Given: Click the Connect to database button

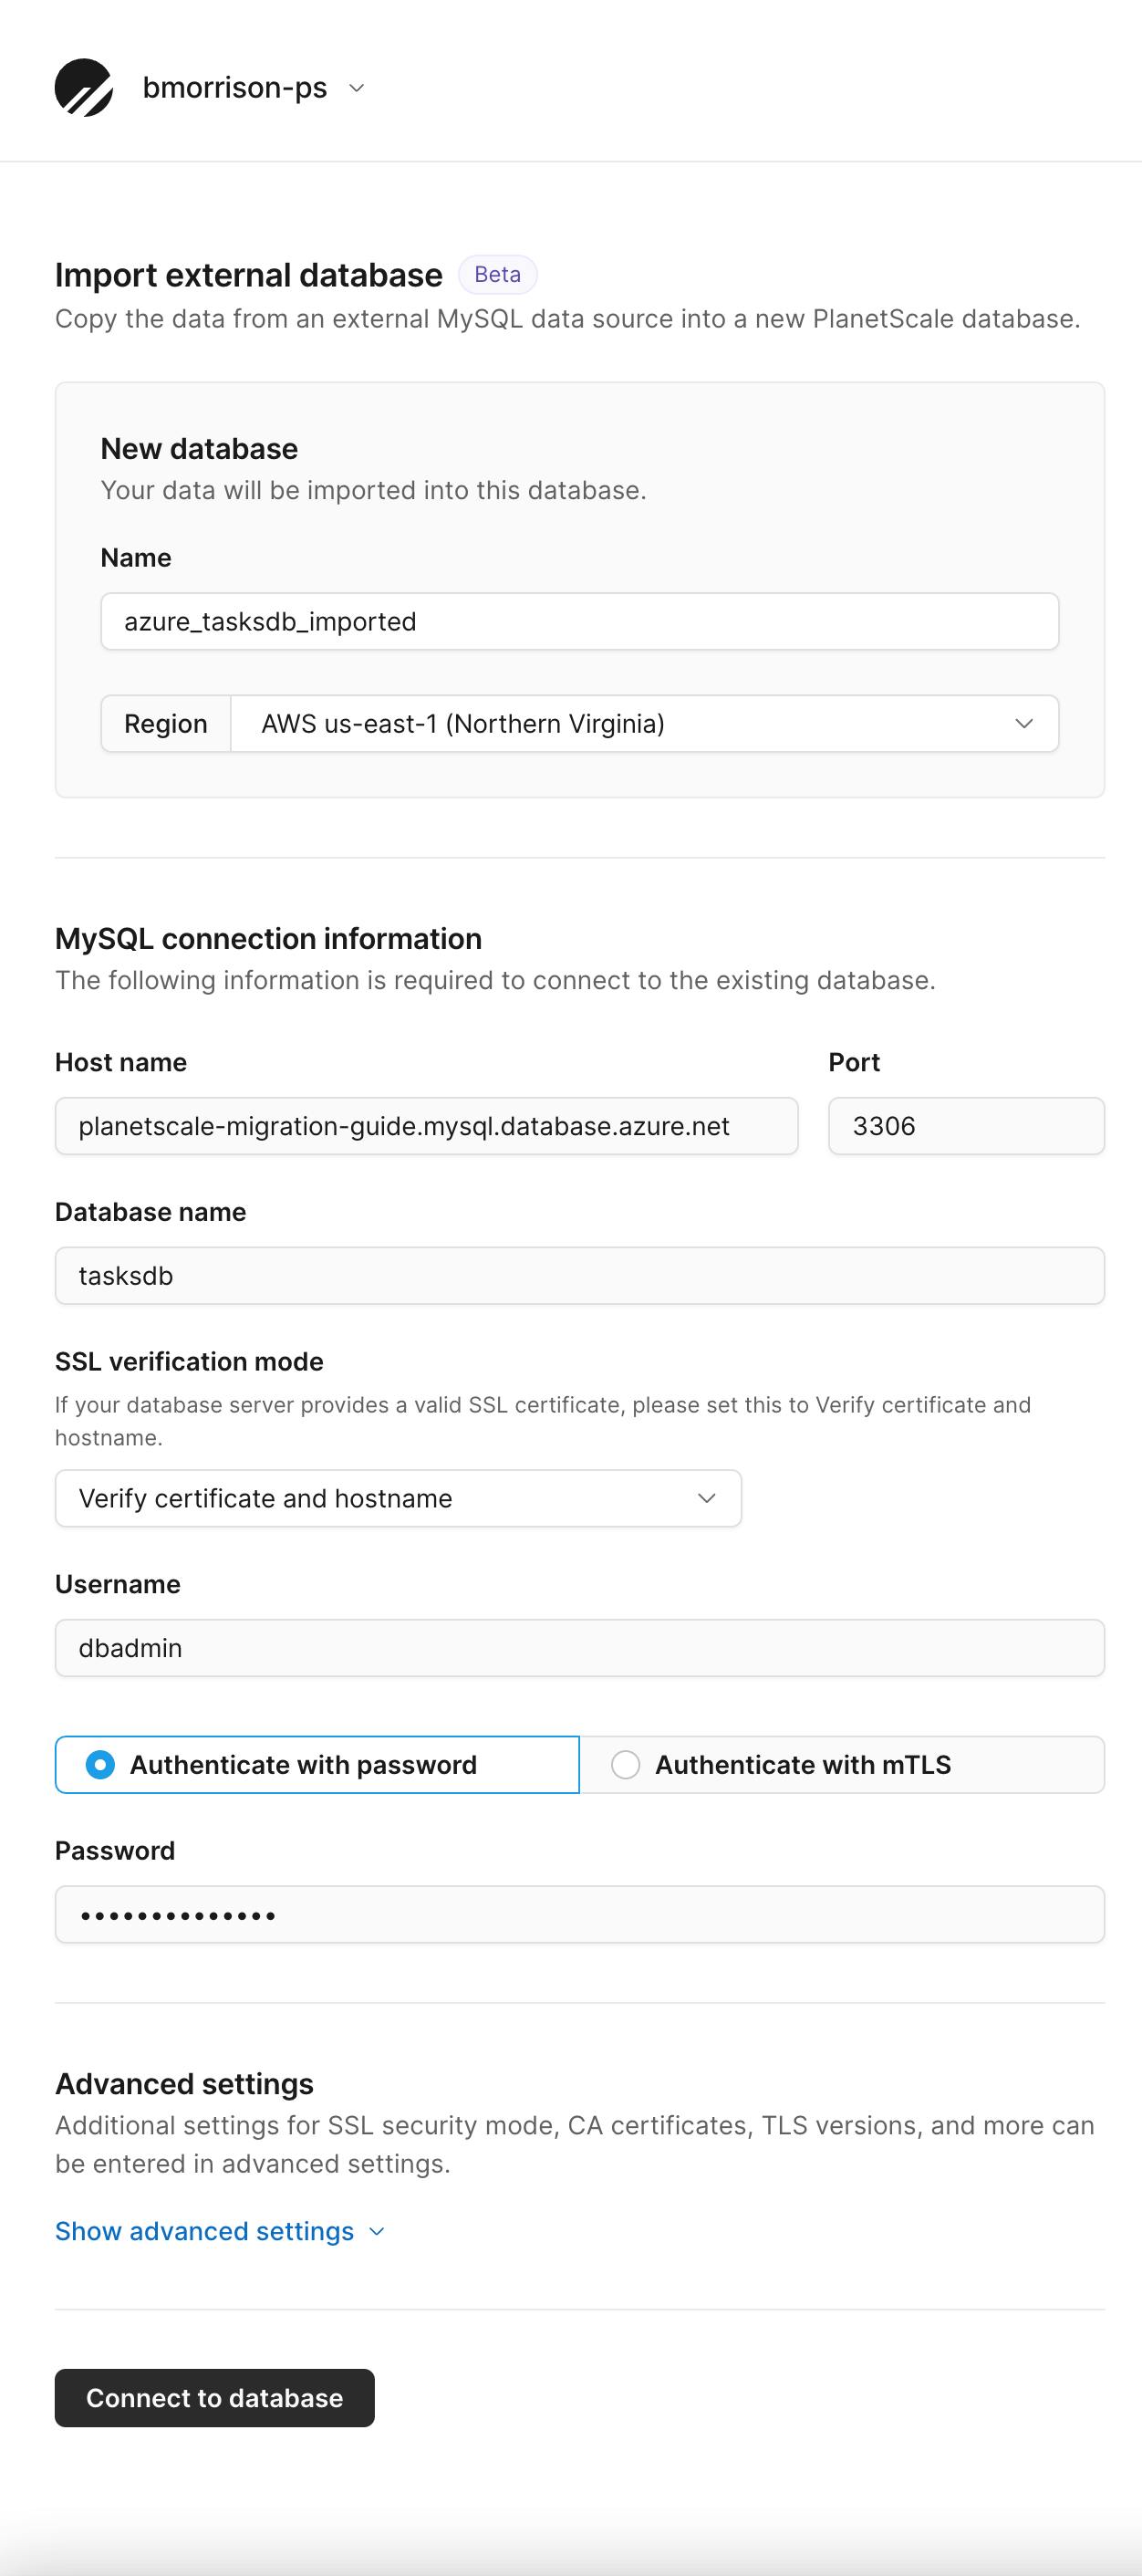Looking at the screenshot, I should (x=214, y=2398).
